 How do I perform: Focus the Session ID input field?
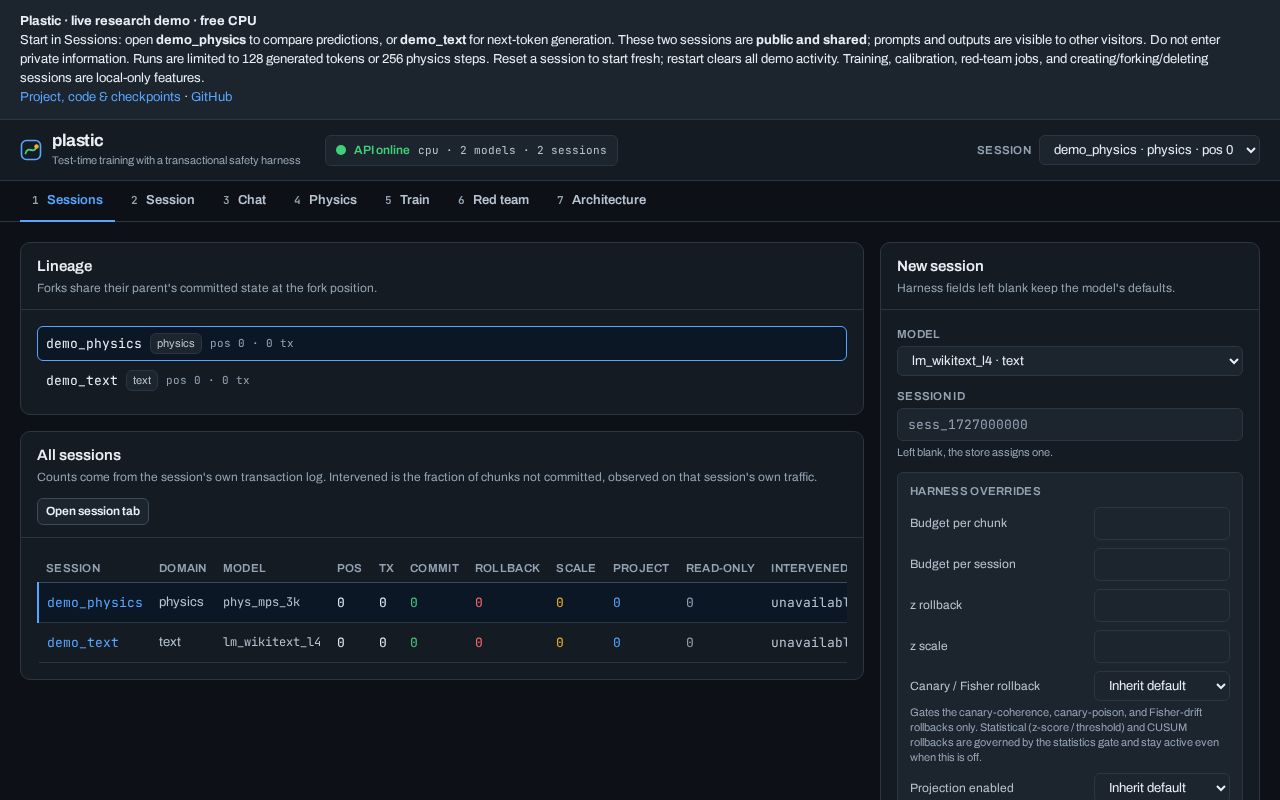pos(1070,425)
